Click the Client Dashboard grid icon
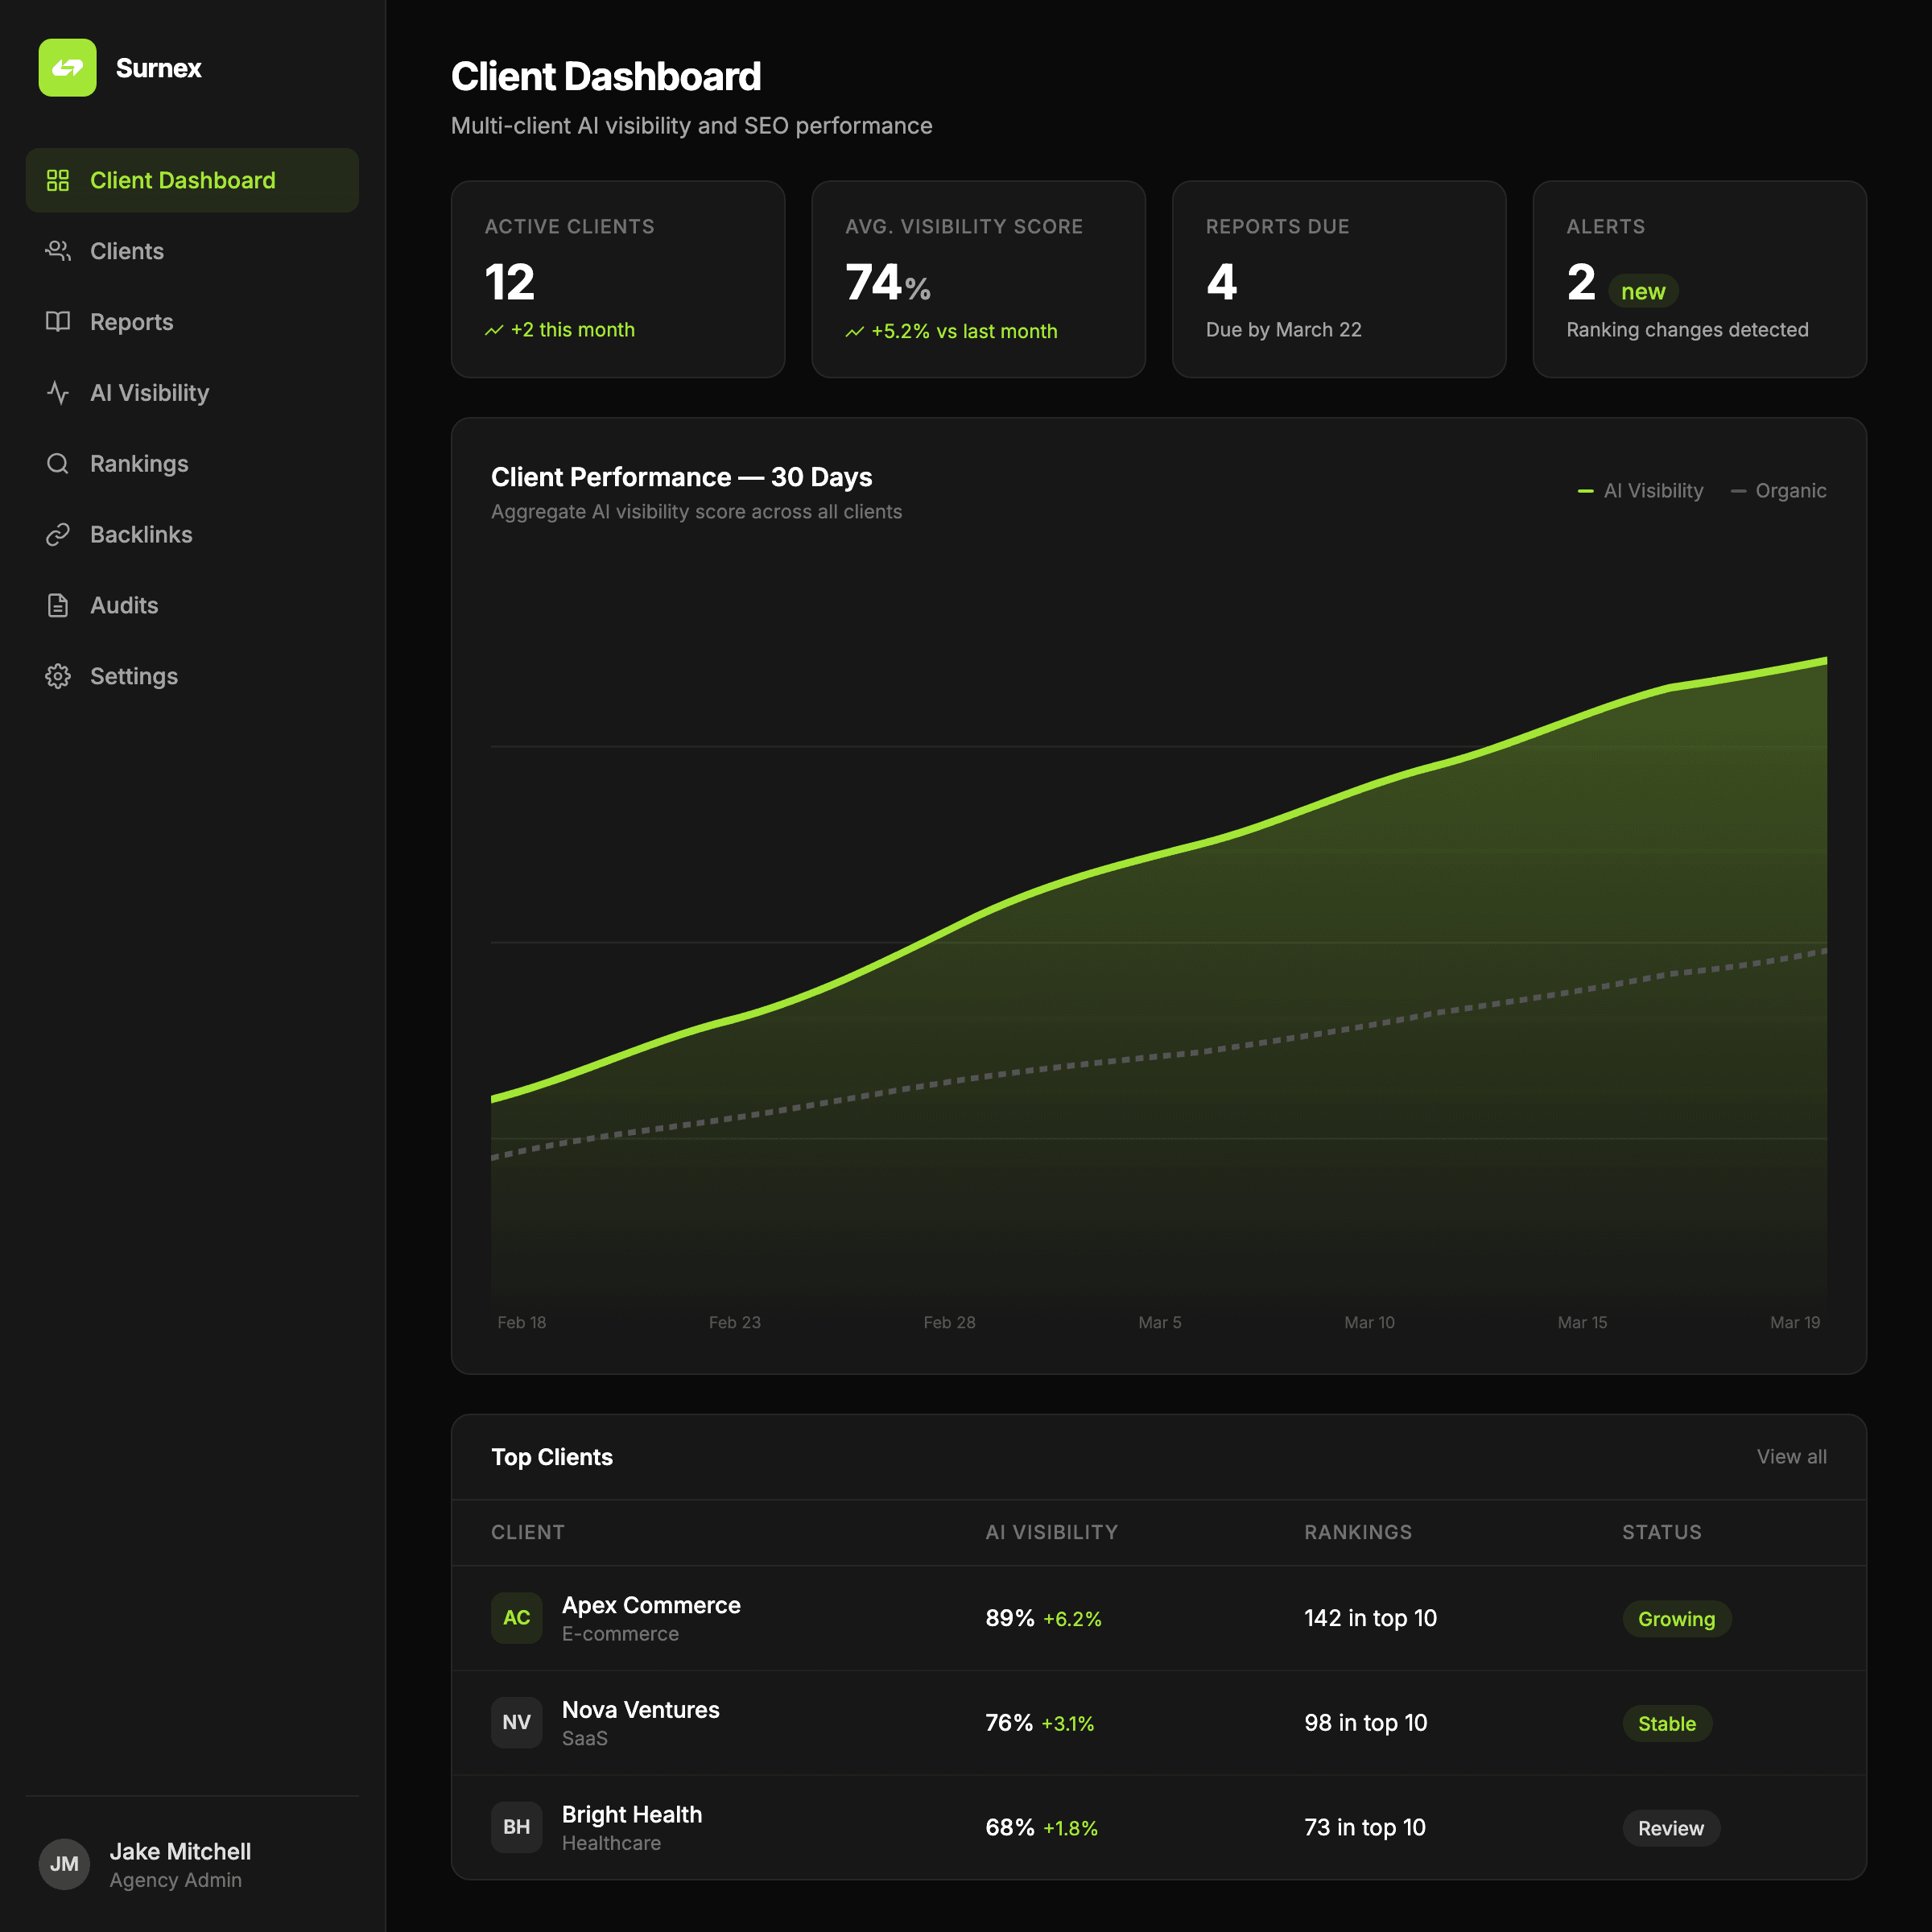Screen dimensions: 1932x1932 [x=58, y=180]
